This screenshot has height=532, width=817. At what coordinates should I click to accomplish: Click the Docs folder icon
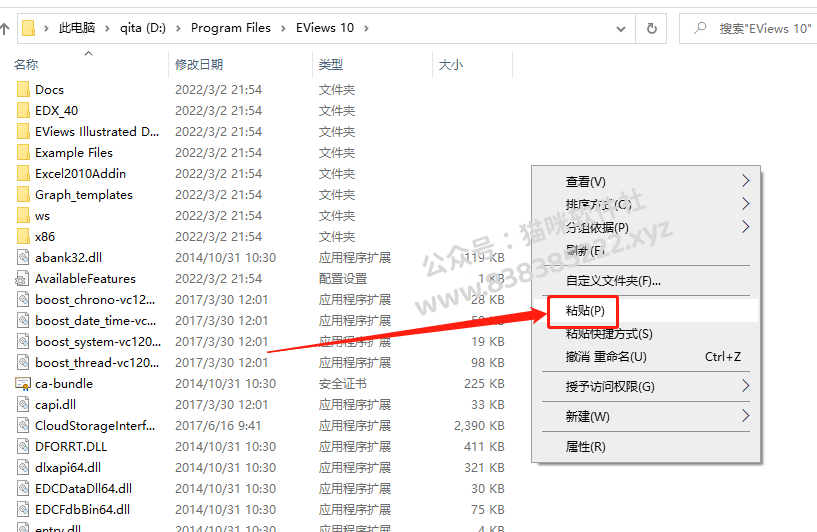point(23,90)
